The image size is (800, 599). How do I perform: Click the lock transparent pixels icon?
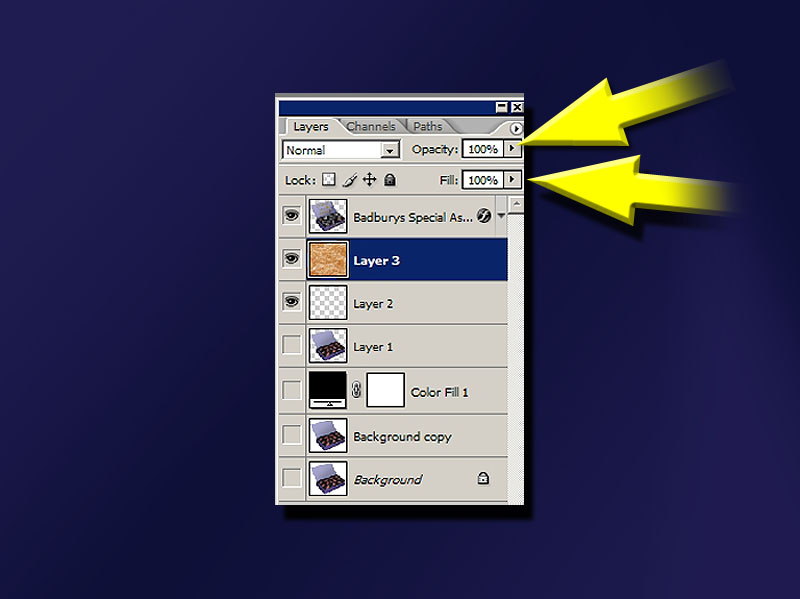tap(329, 180)
